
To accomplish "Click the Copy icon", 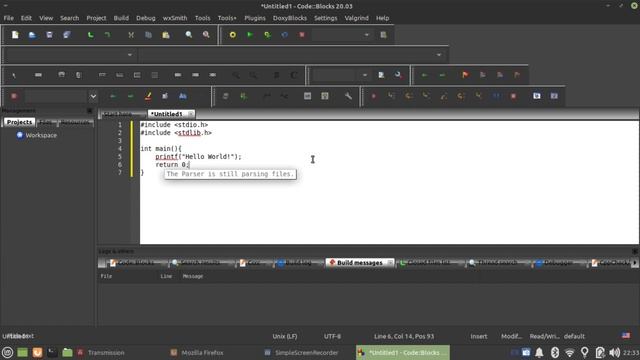I will 148,35.
